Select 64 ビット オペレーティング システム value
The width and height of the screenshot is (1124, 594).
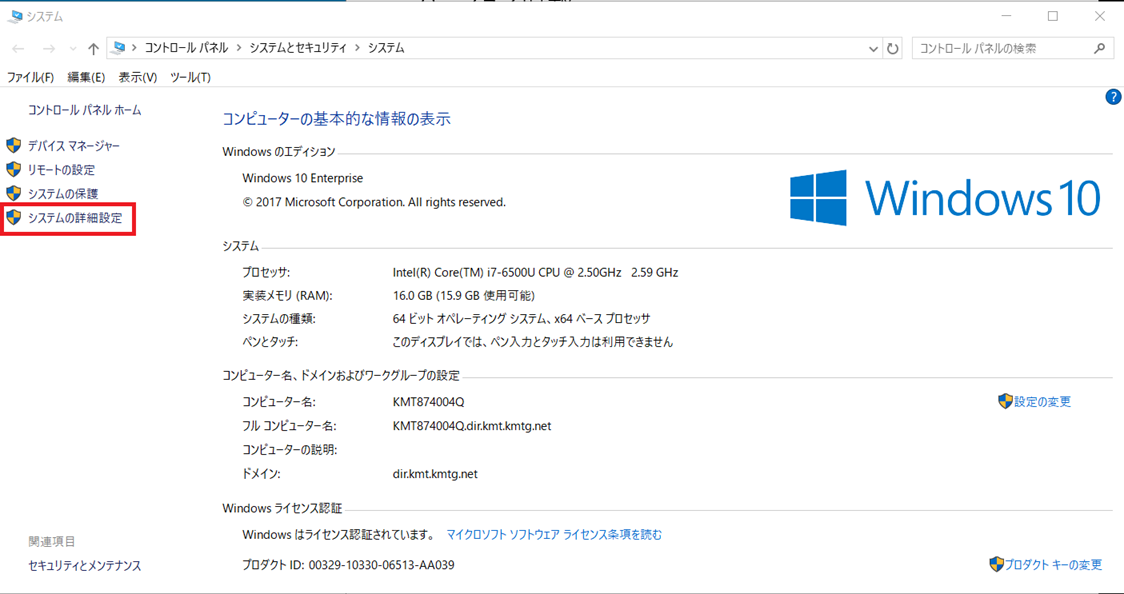click(521, 319)
